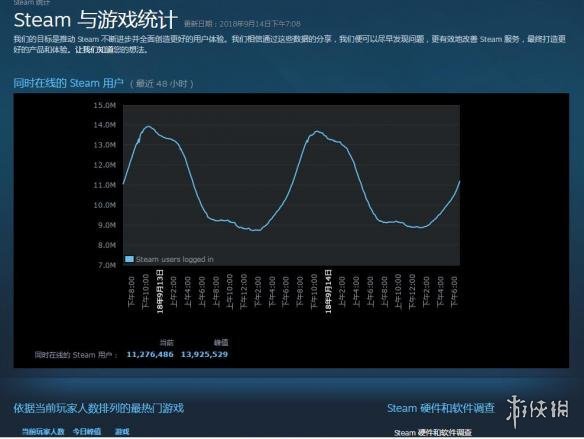
Task: Click the current users value 11,276,486
Action: pos(150,354)
